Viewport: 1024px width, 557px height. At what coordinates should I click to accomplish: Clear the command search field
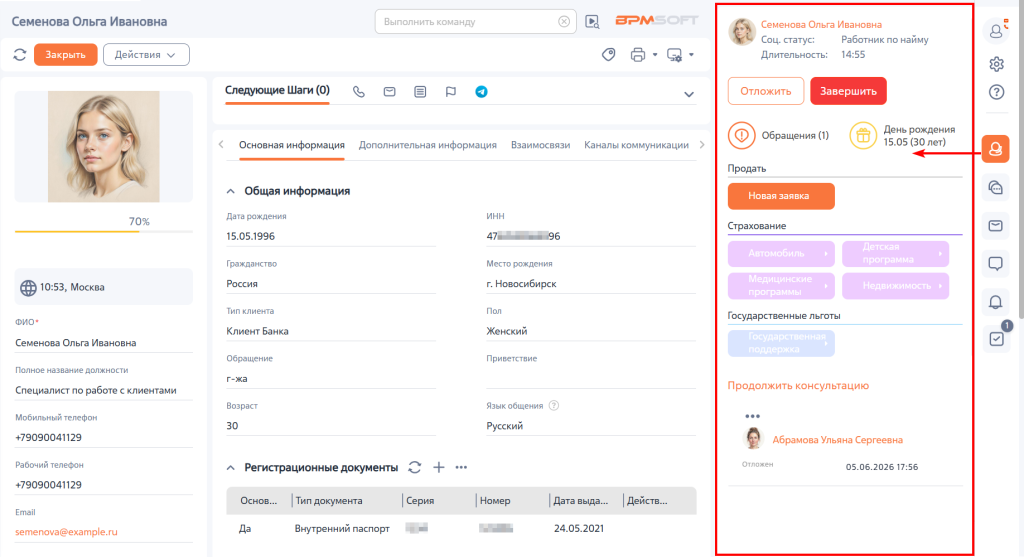(564, 22)
